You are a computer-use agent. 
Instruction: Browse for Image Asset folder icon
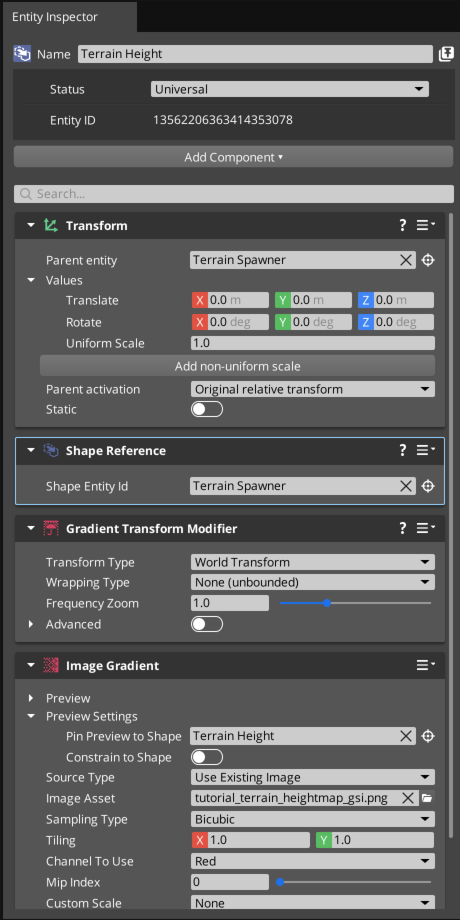427,798
